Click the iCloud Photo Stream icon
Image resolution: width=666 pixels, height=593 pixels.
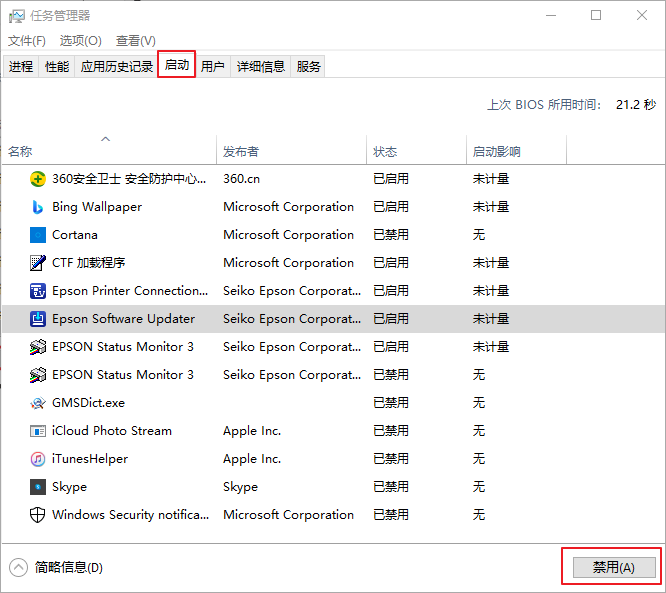pyautogui.click(x=38, y=431)
